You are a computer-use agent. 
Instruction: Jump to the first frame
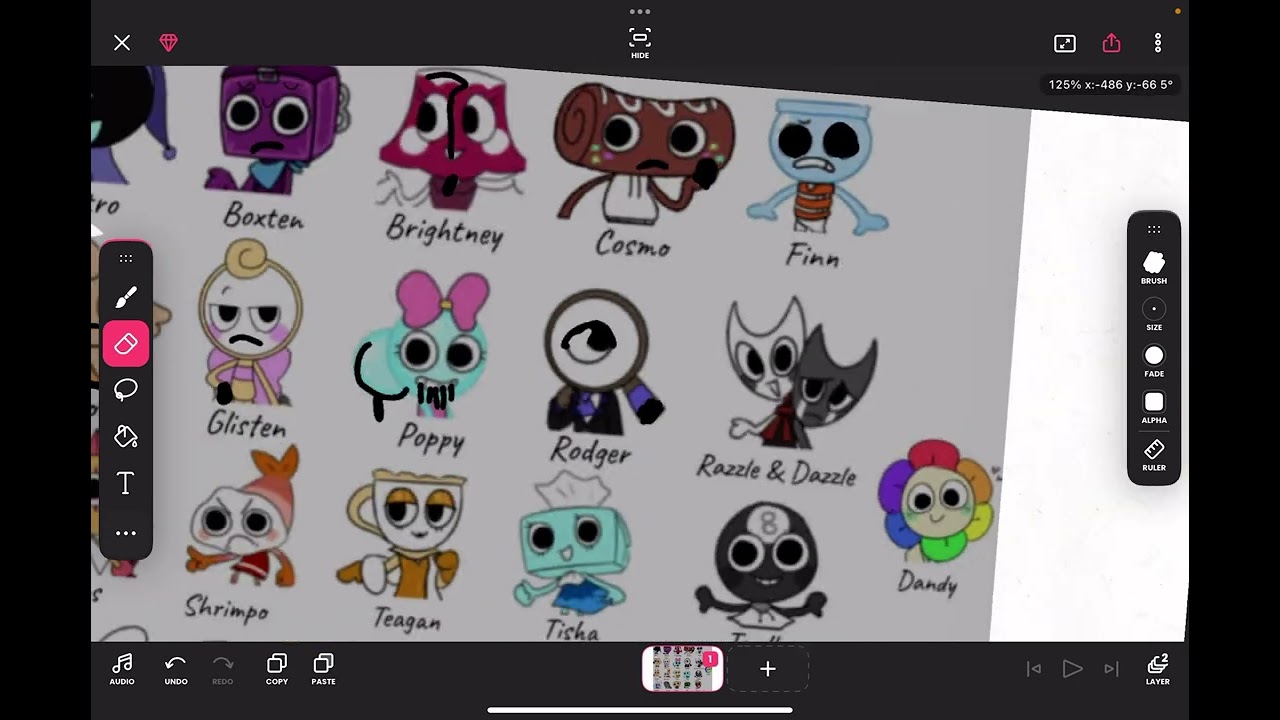point(1035,669)
